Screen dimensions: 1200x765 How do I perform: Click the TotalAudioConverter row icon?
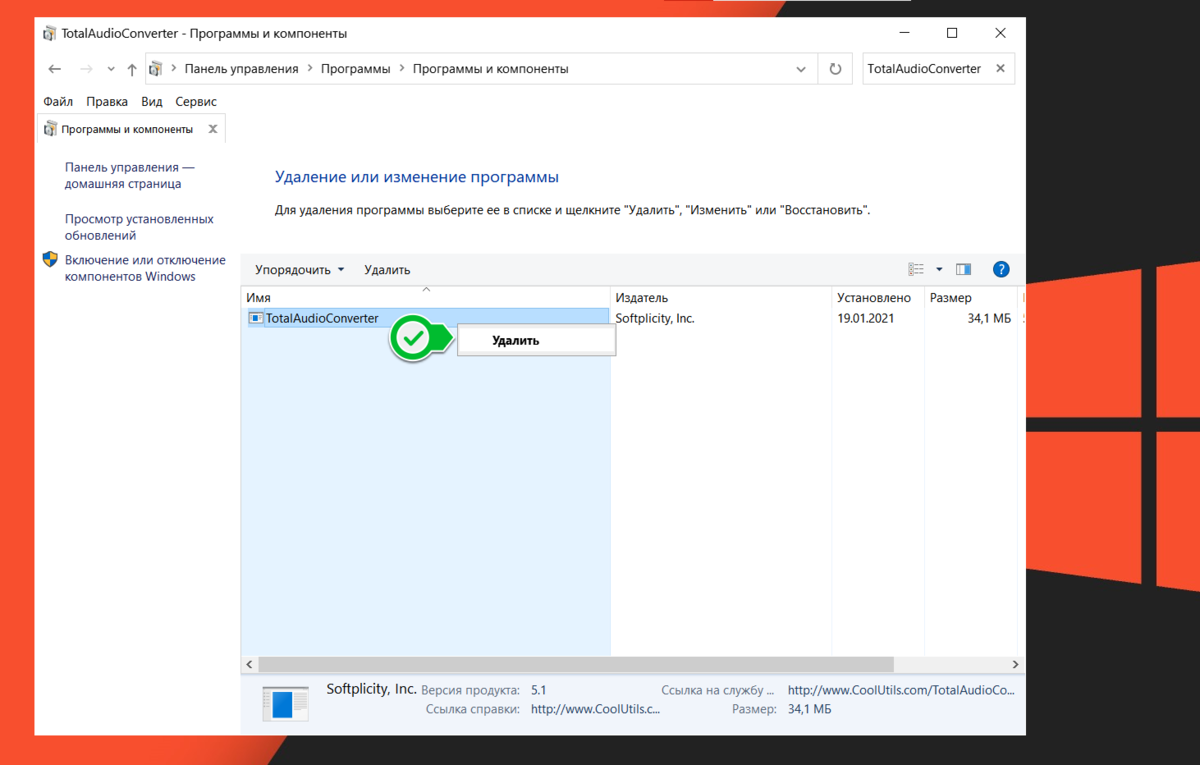click(x=256, y=318)
